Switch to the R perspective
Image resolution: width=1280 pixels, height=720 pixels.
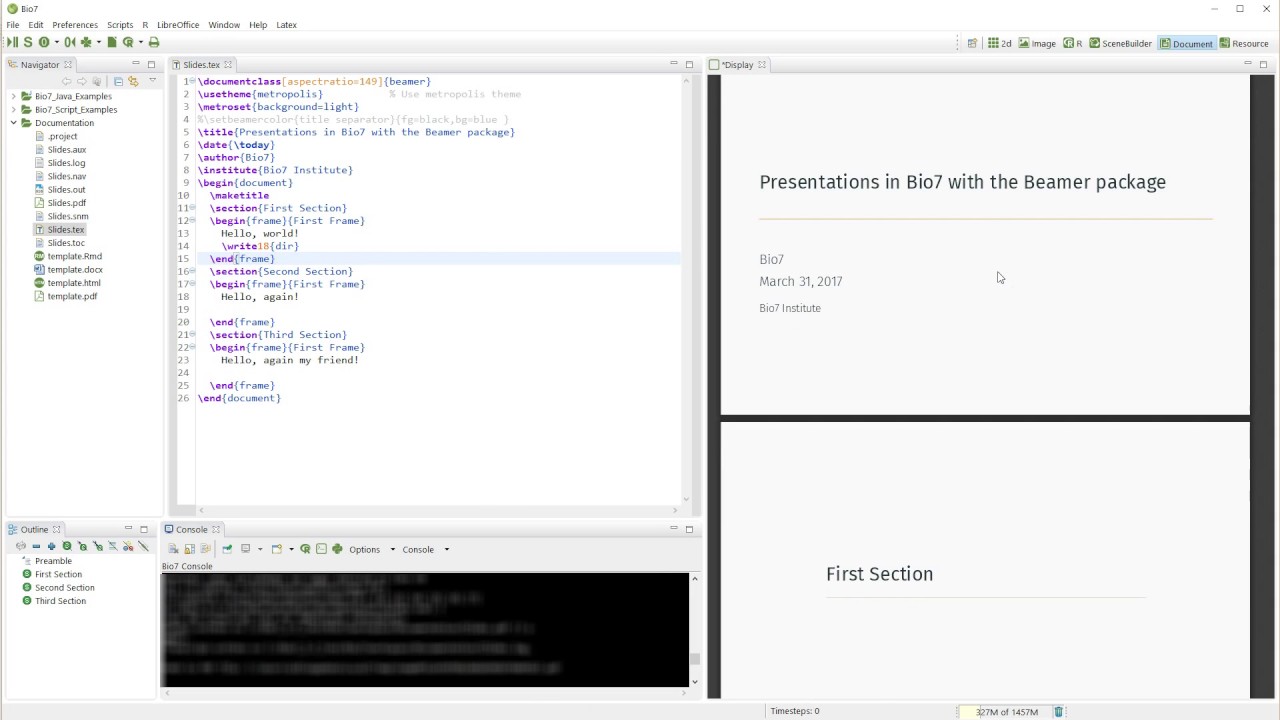(x=1073, y=43)
